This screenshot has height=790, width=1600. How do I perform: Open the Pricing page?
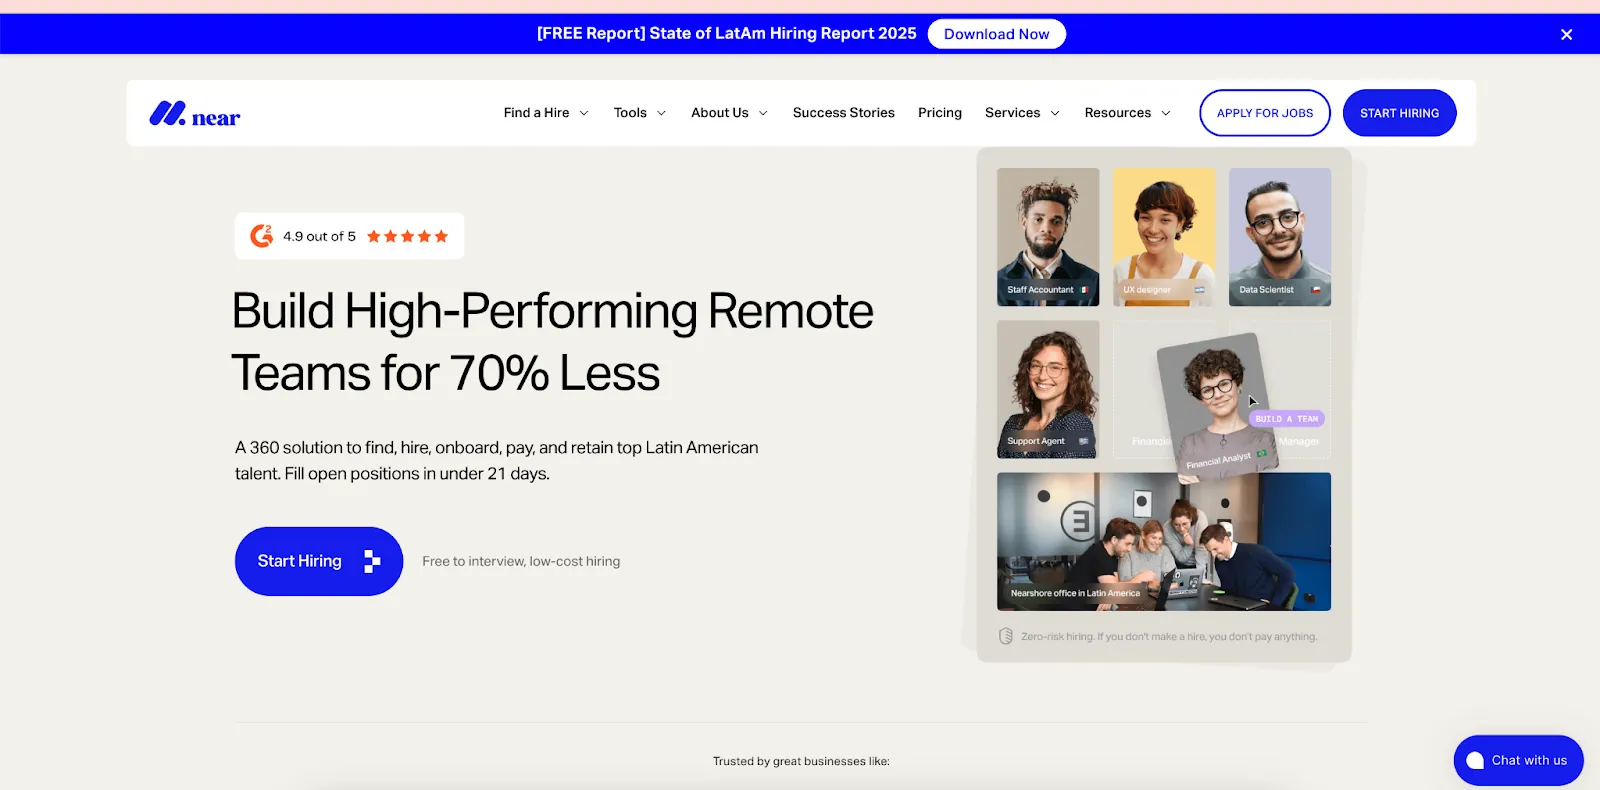[x=939, y=113]
